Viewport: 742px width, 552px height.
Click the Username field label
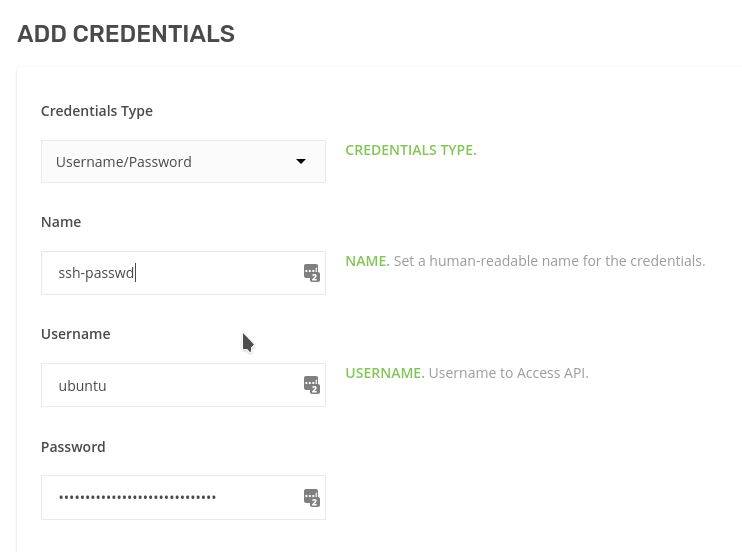click(76, 334)
